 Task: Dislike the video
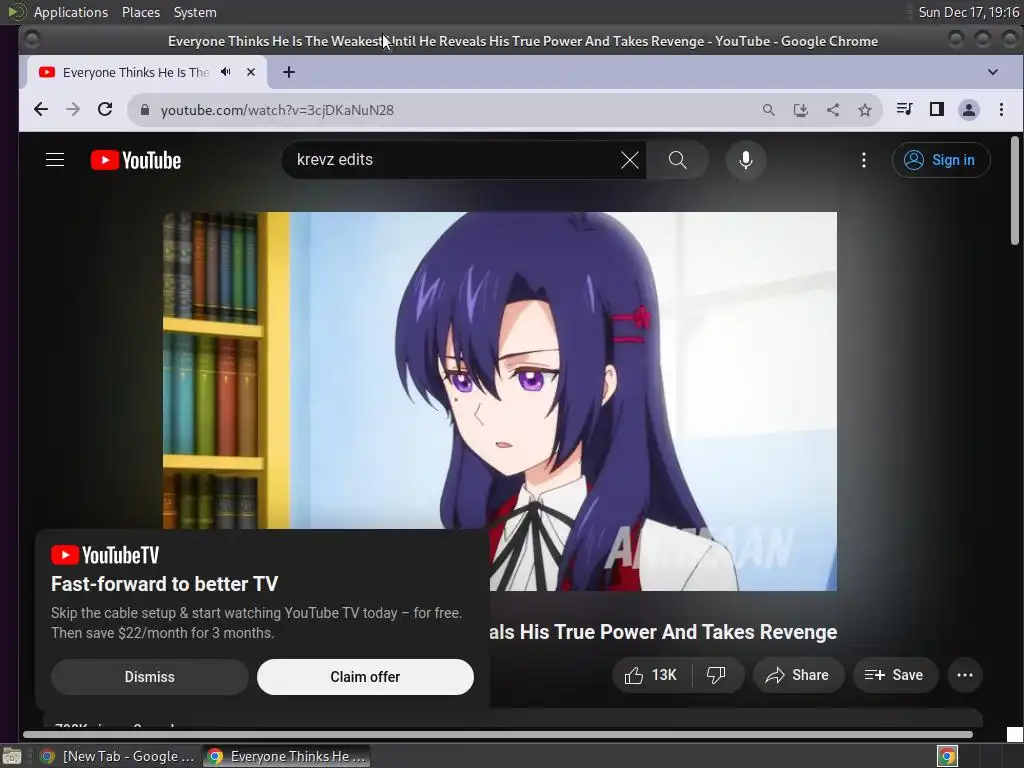pyautogui.click(x=716, y=675)
